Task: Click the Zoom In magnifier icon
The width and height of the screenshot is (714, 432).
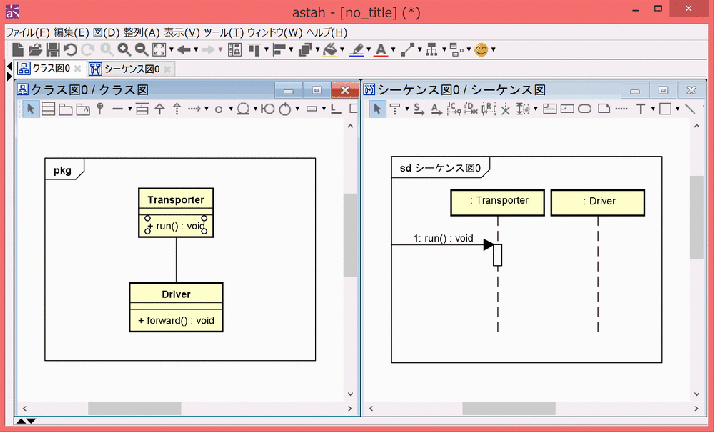Action: pos(124,49)
